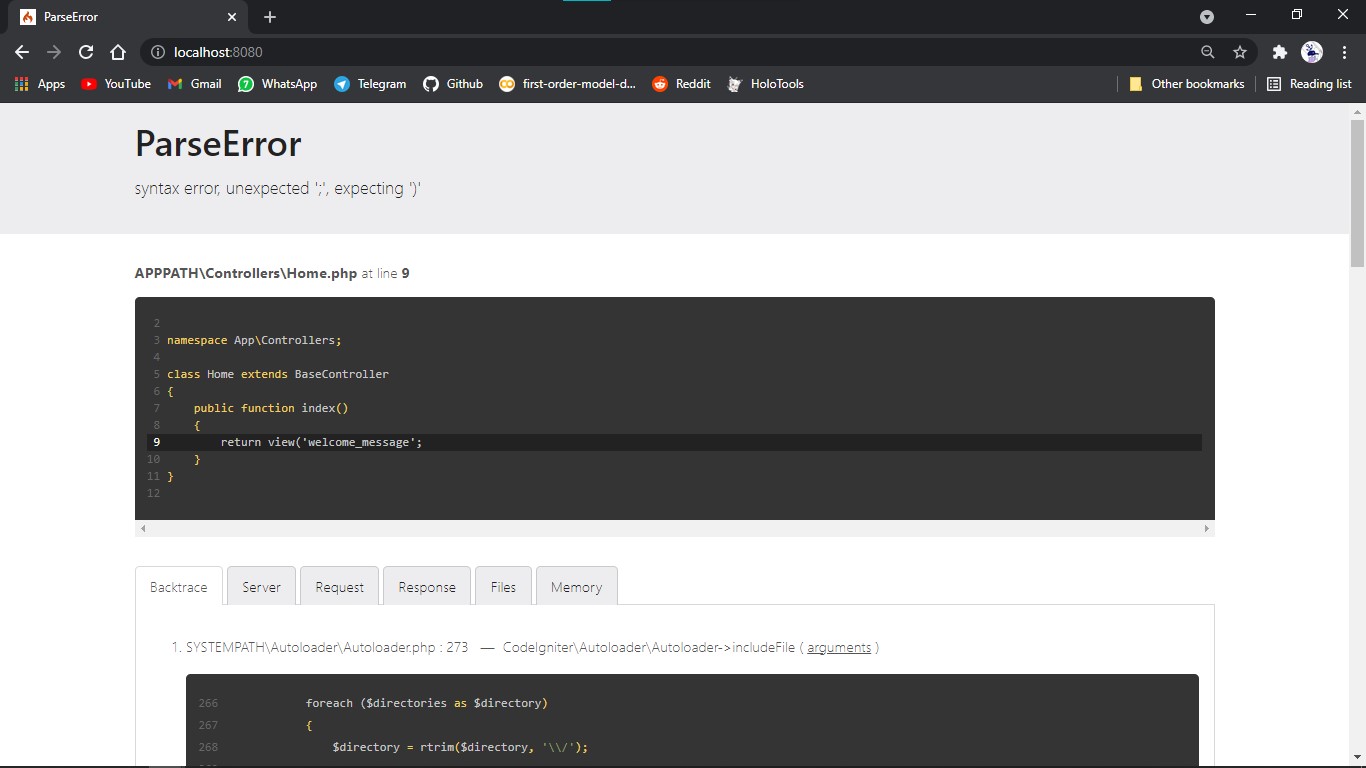The image size is (1366, 768).
Task: Open the browser extensions puzzle icon
Action: coord(1279,52)
